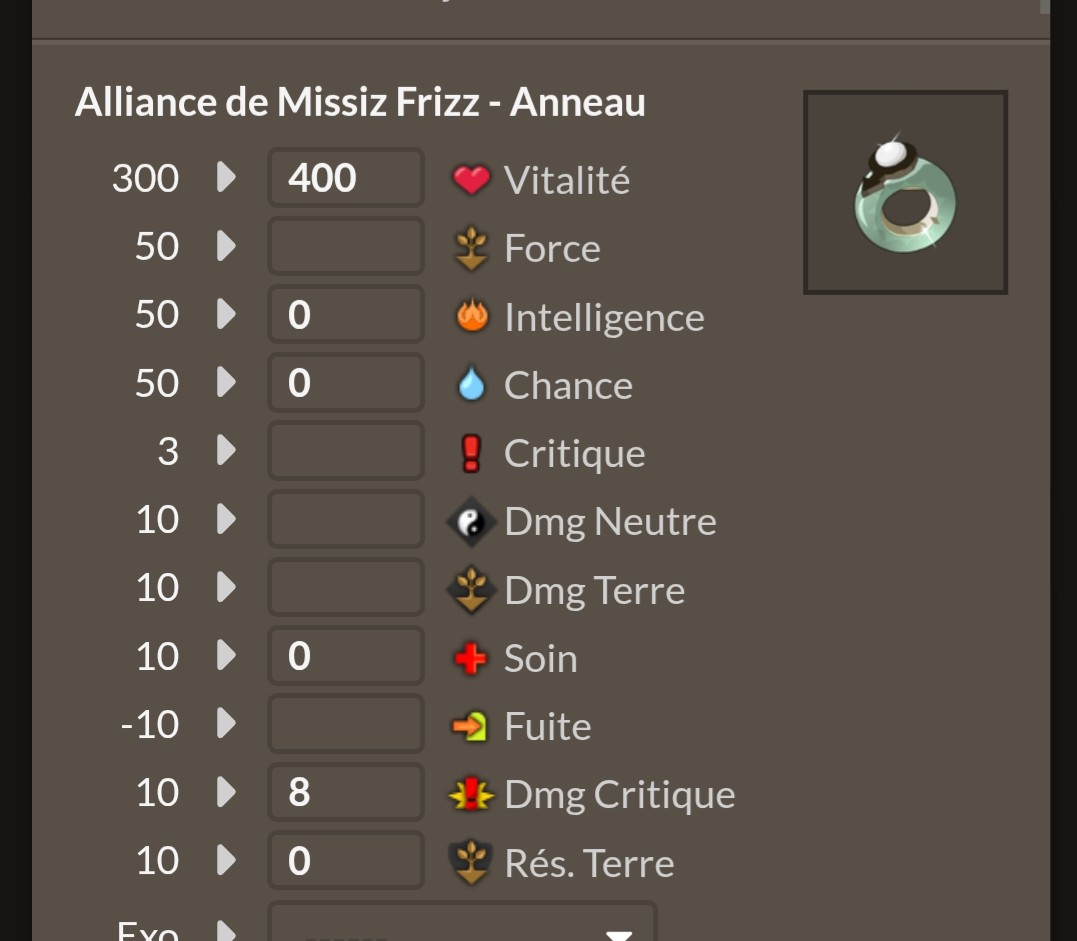Click the empty Dmg Terre input box
The width and height of the screenshot is (1077, 941).
[345, 587]
